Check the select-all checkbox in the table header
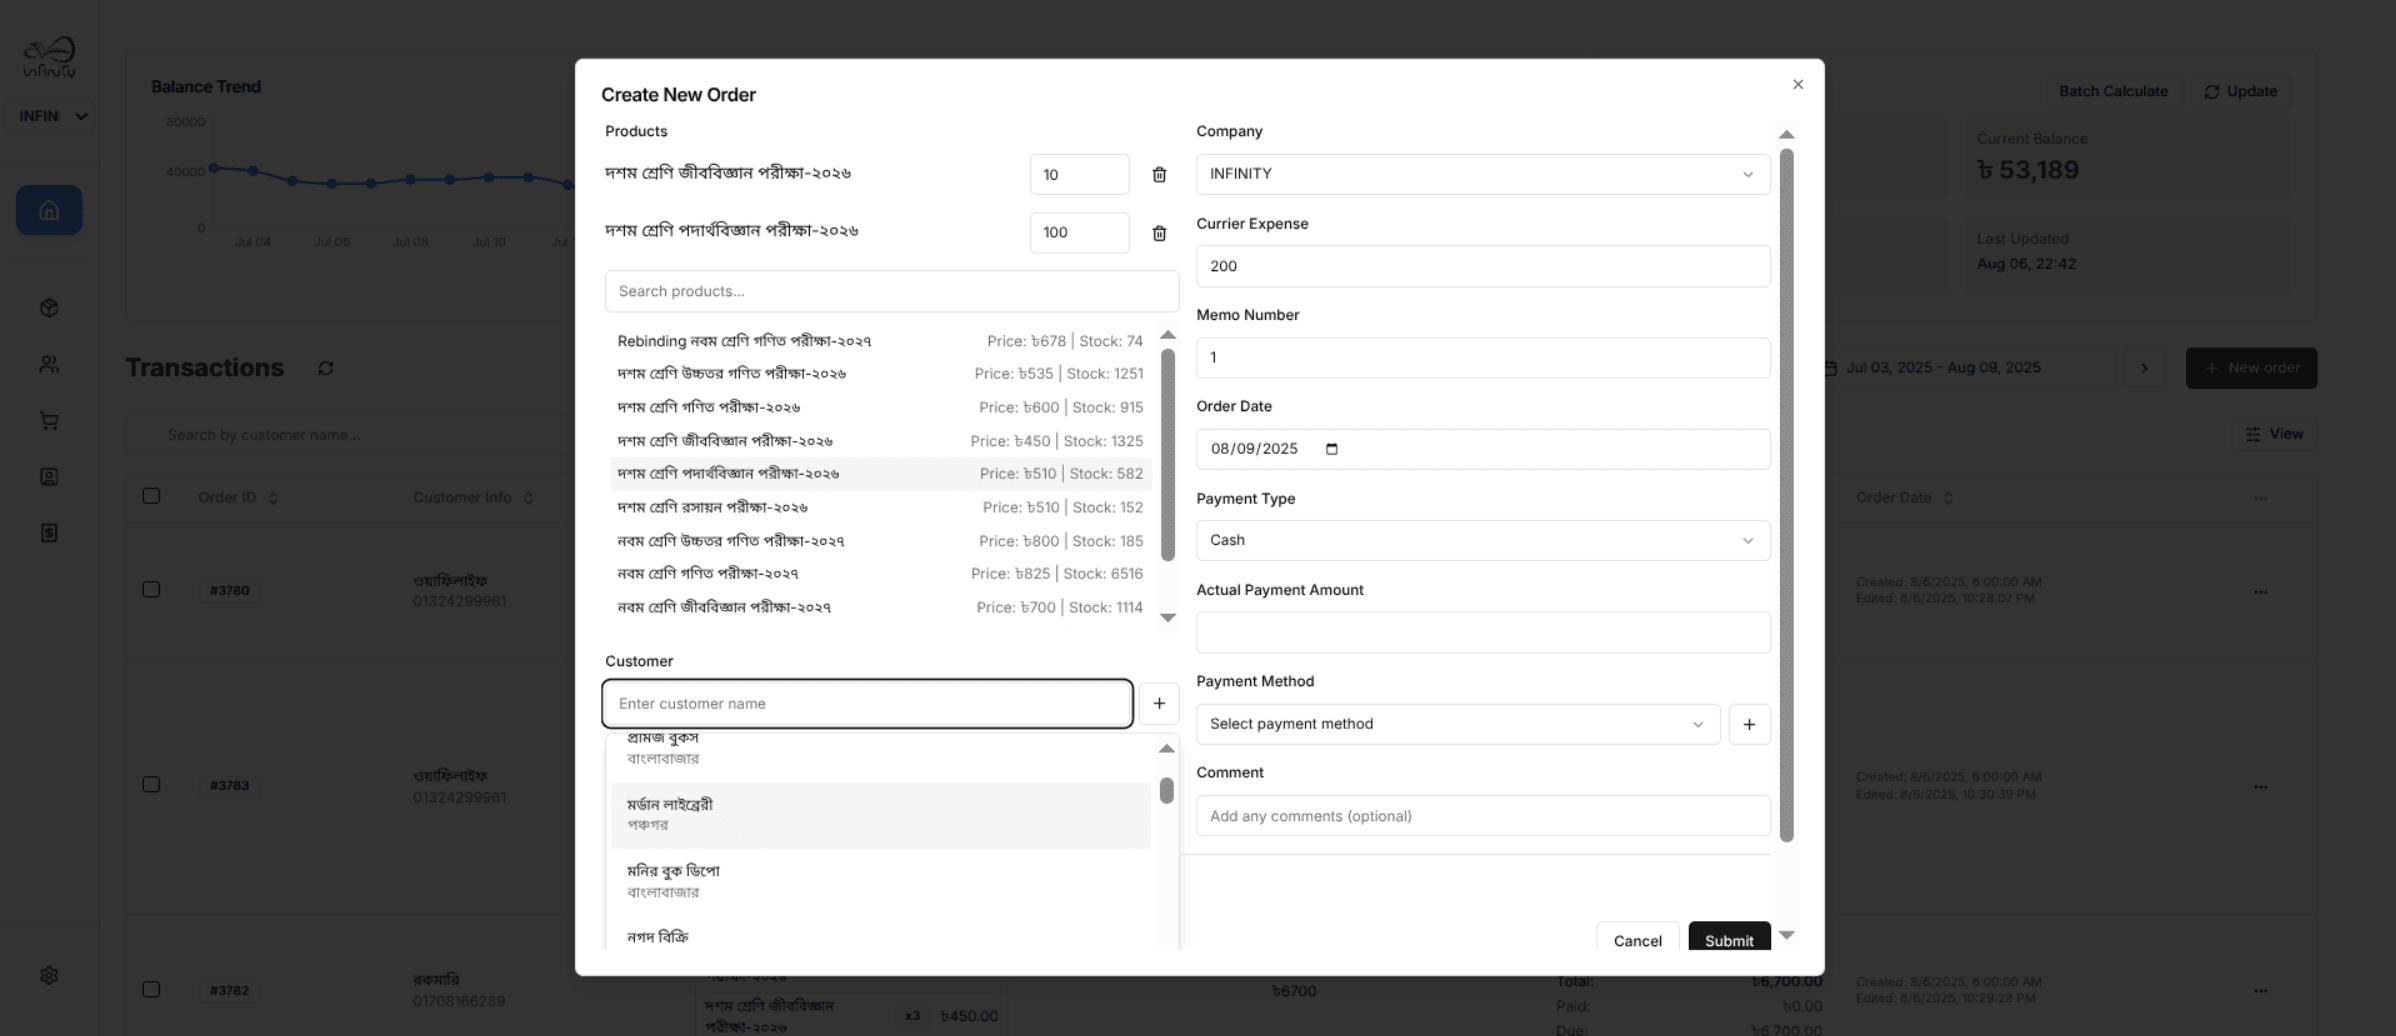 [x=152, y=495]
